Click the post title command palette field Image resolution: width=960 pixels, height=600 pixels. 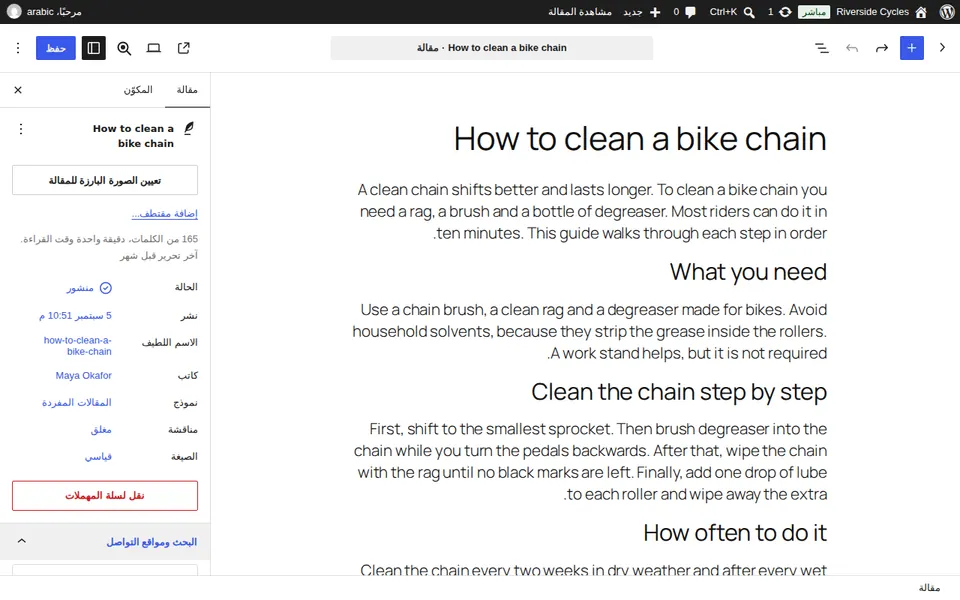(x=492, y=48)
